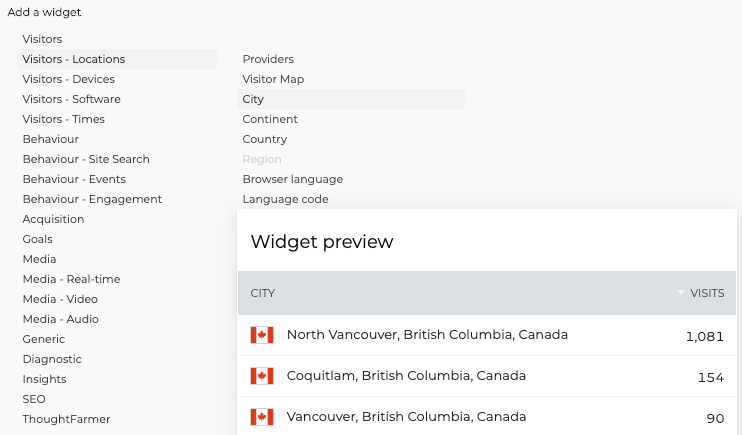This screenshot has width=742, height=435.
Task: Select the Visitors - Devices category
Action: (69, 79)
